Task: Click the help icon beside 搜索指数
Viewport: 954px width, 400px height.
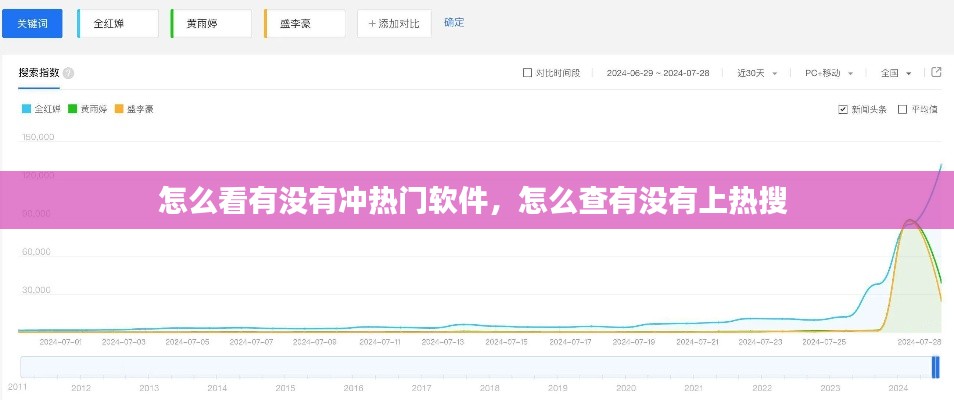Action: (x=68, y=73)
